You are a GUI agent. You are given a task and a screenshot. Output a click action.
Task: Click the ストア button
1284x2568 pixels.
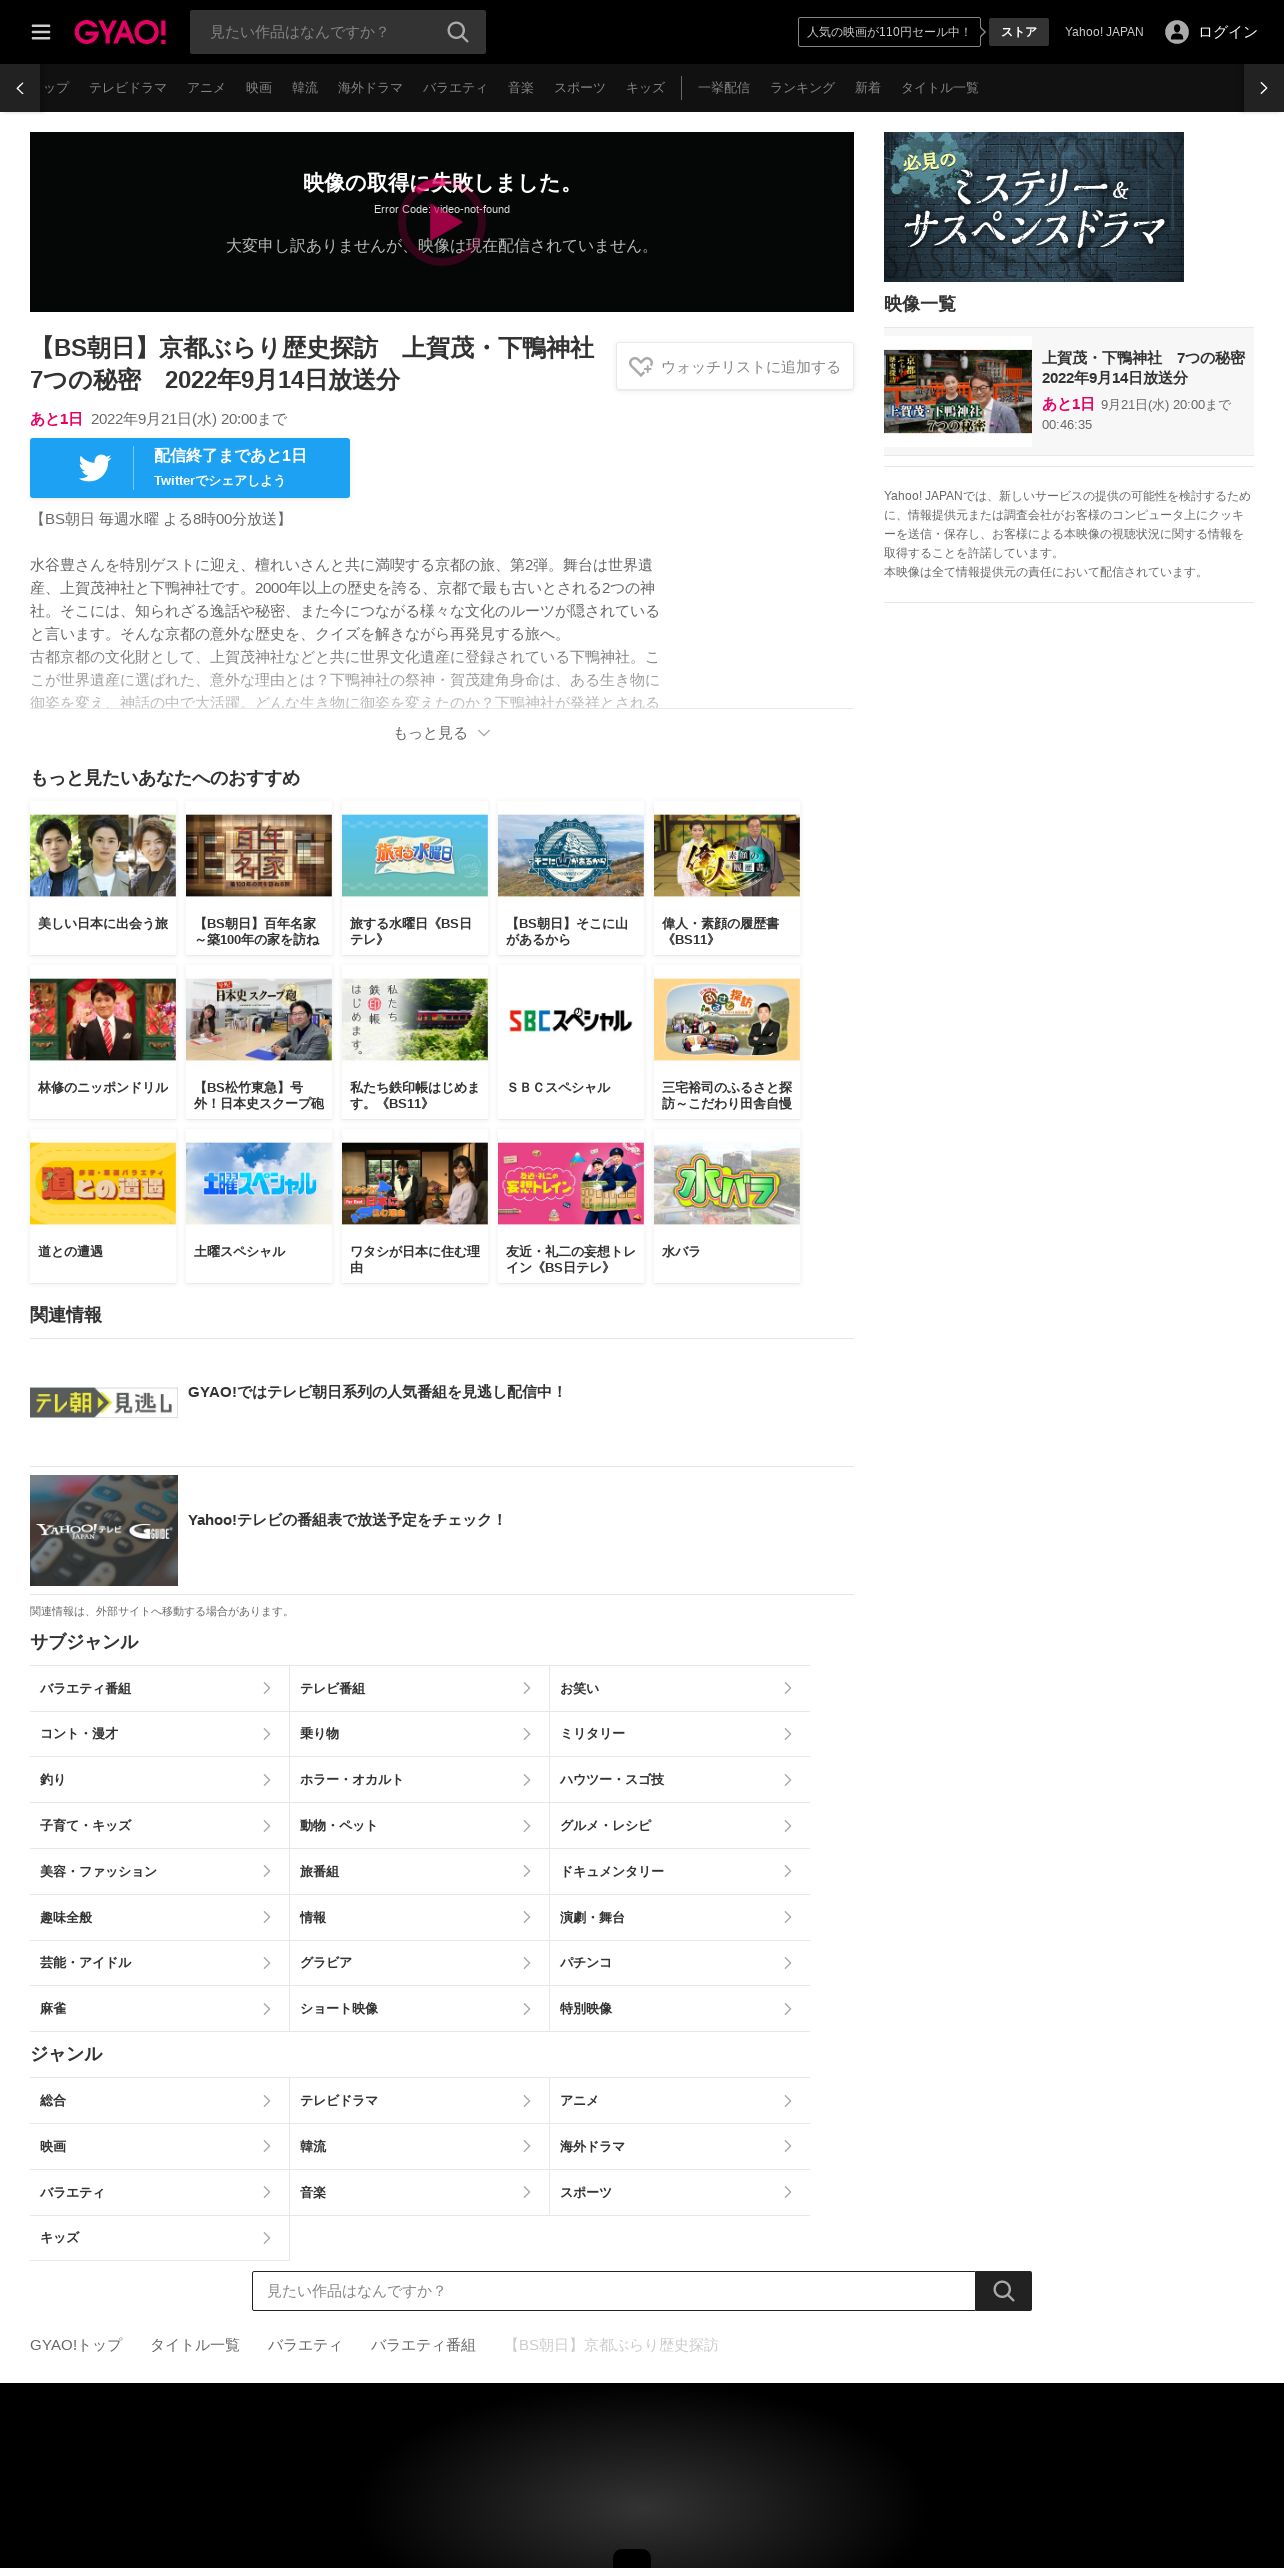pos(1019,32)
